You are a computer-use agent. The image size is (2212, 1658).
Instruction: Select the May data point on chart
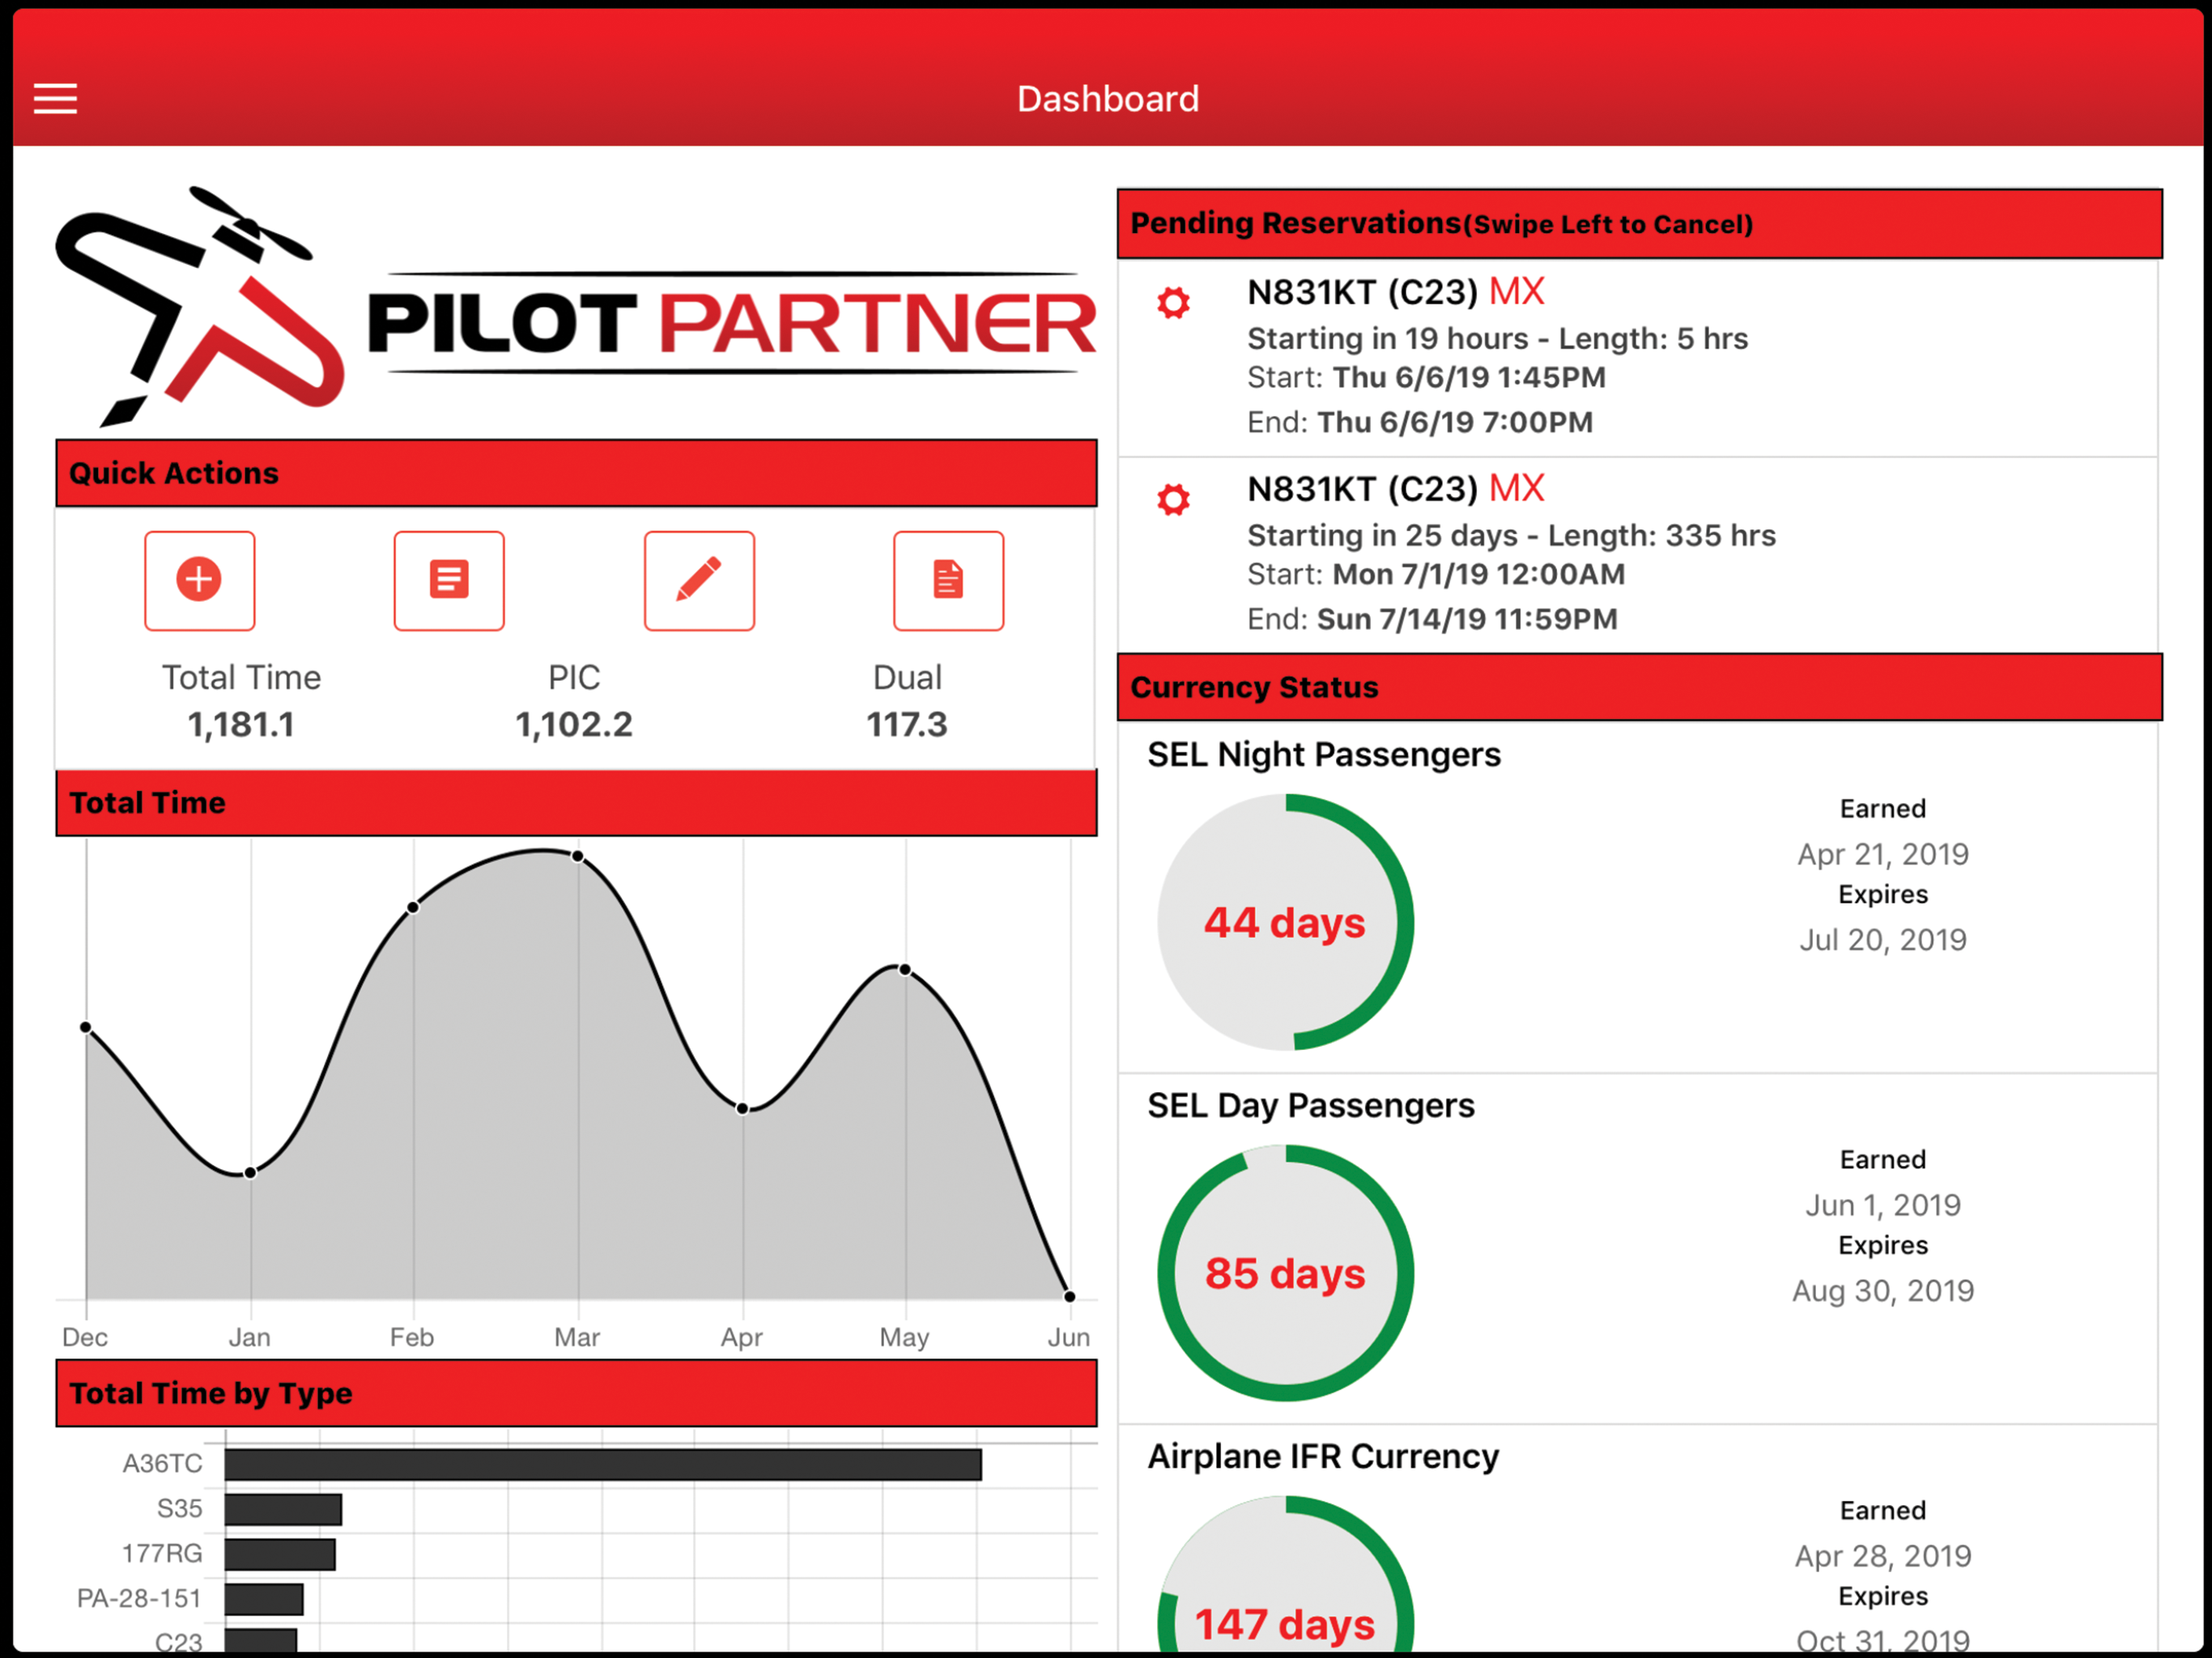(x=905, y=969)
